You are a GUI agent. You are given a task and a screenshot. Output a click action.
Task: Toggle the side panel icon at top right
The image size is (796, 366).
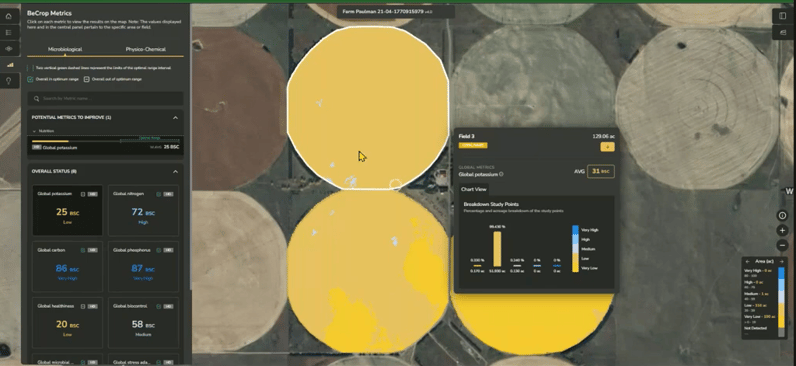pos(782,16)
